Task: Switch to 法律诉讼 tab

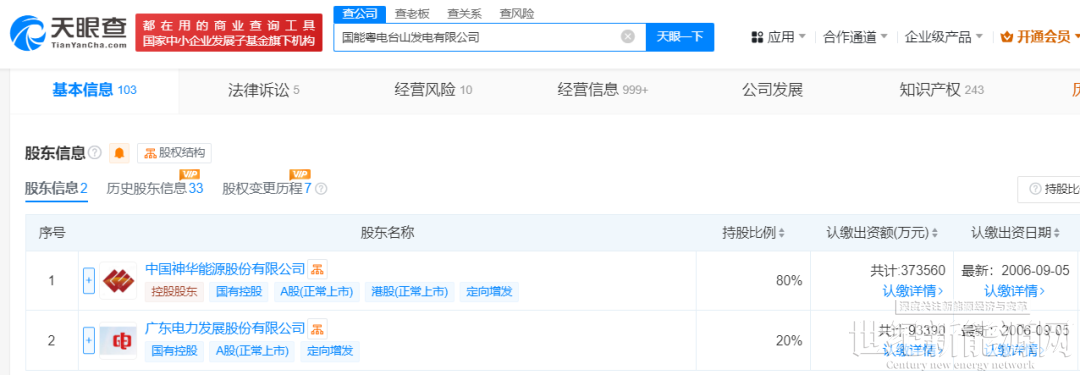Action: pos(264,90)
